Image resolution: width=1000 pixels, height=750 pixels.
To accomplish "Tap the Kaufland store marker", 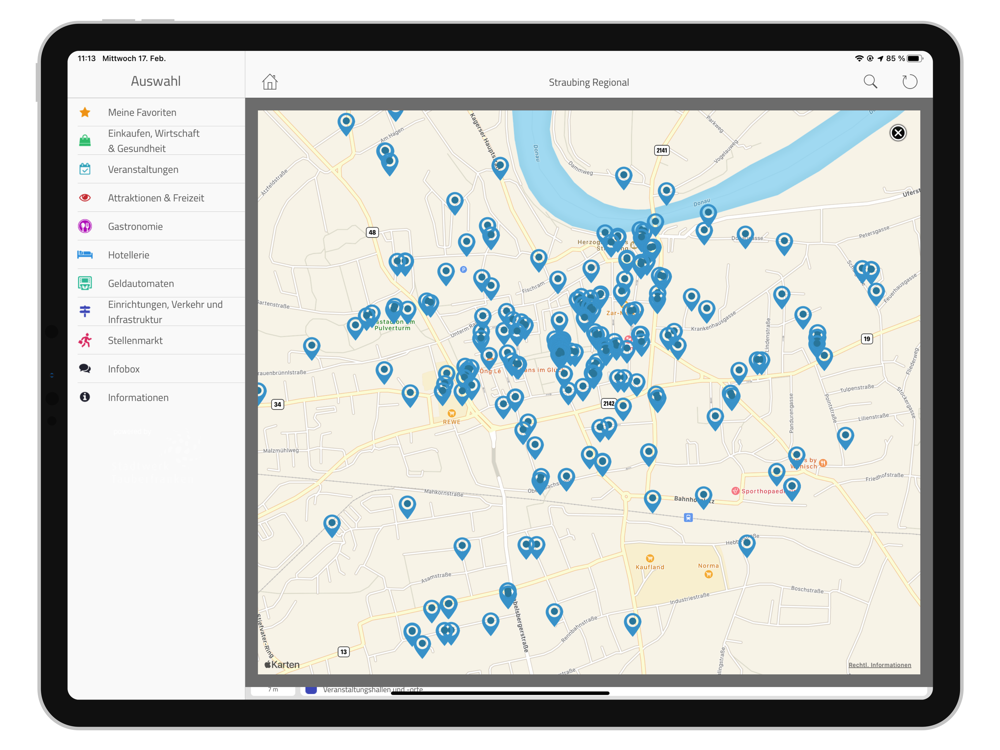I will click(x=650, y=559).
